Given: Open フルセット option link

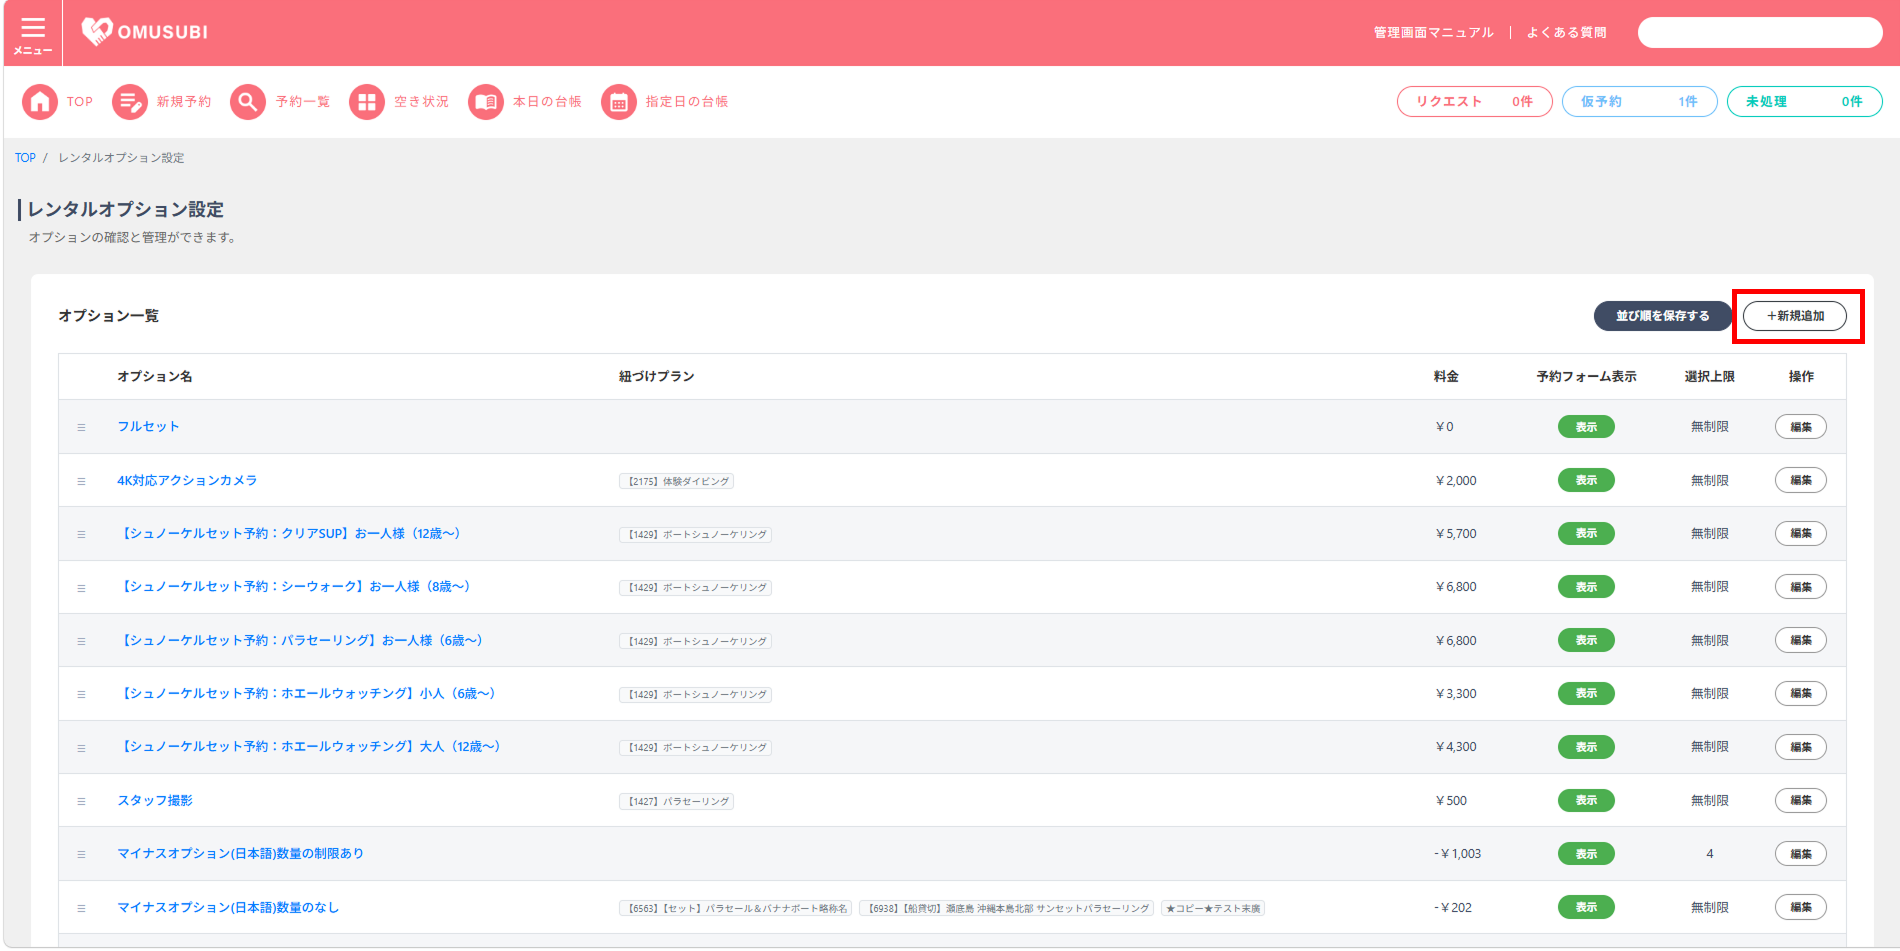Looking at the screenshot, I should click(148, 427).
